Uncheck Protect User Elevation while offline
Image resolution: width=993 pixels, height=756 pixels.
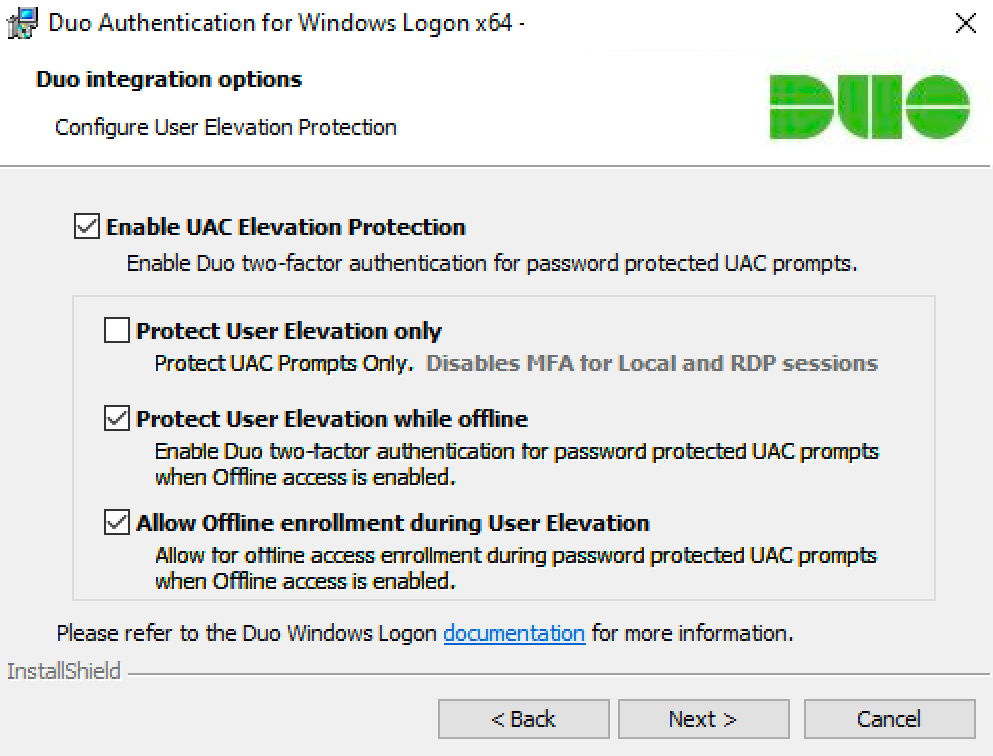tap(117, 418)
